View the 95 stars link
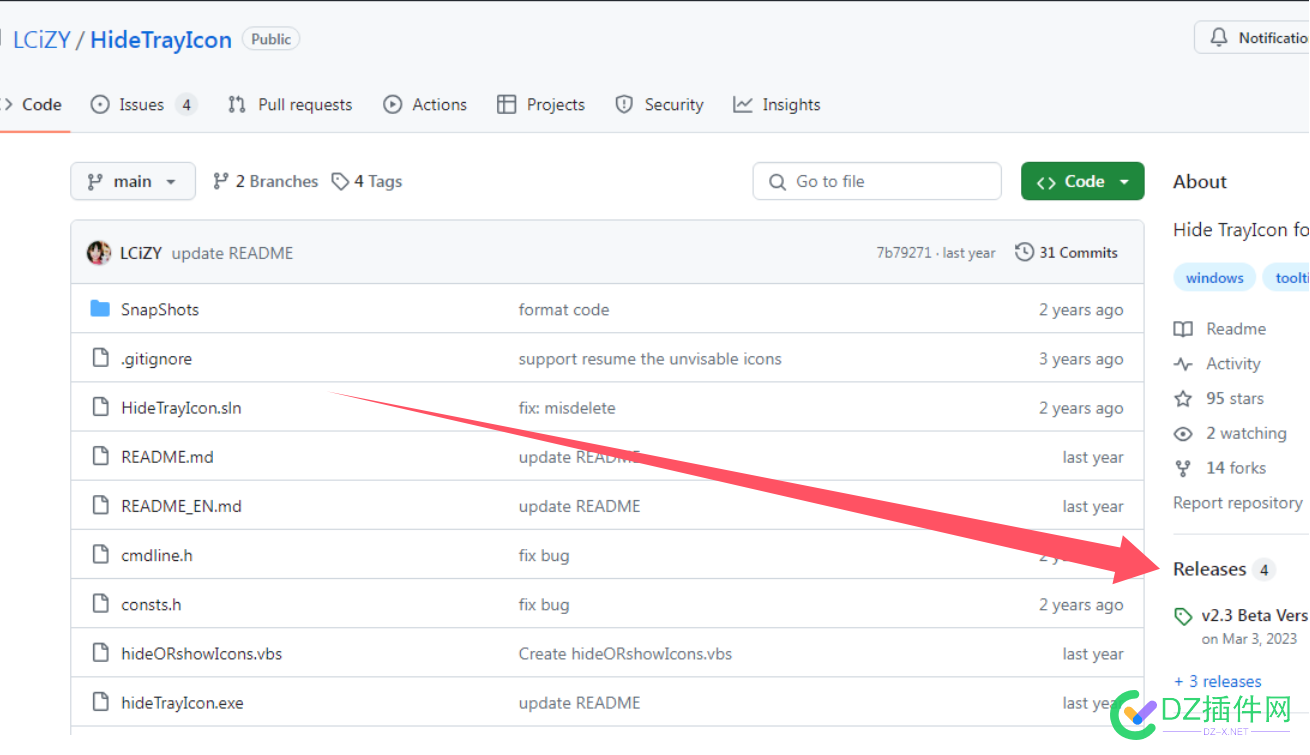The height and width of the screenshot is (755, 1310). (1235, 398)
